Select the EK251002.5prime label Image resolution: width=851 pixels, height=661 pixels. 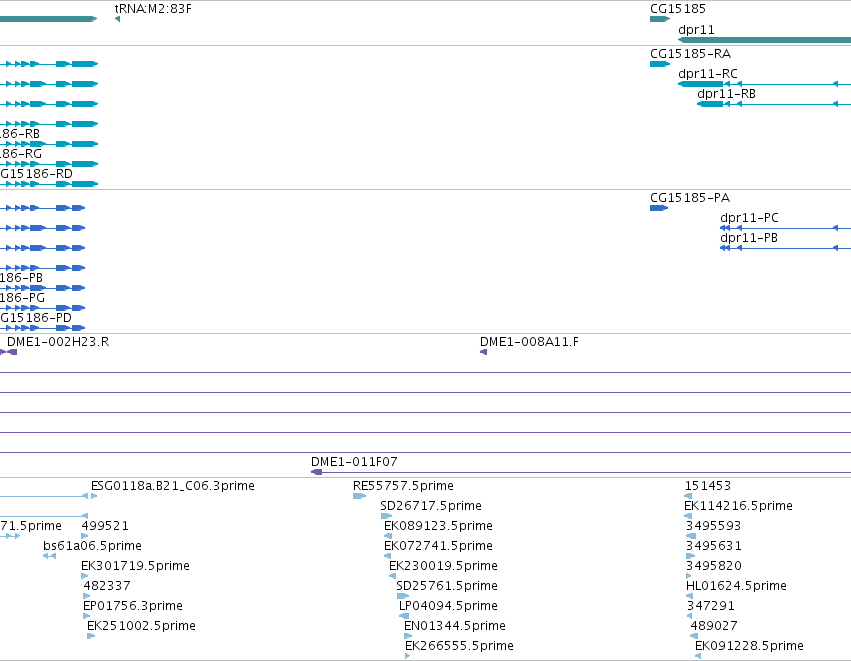pos(141,626)
